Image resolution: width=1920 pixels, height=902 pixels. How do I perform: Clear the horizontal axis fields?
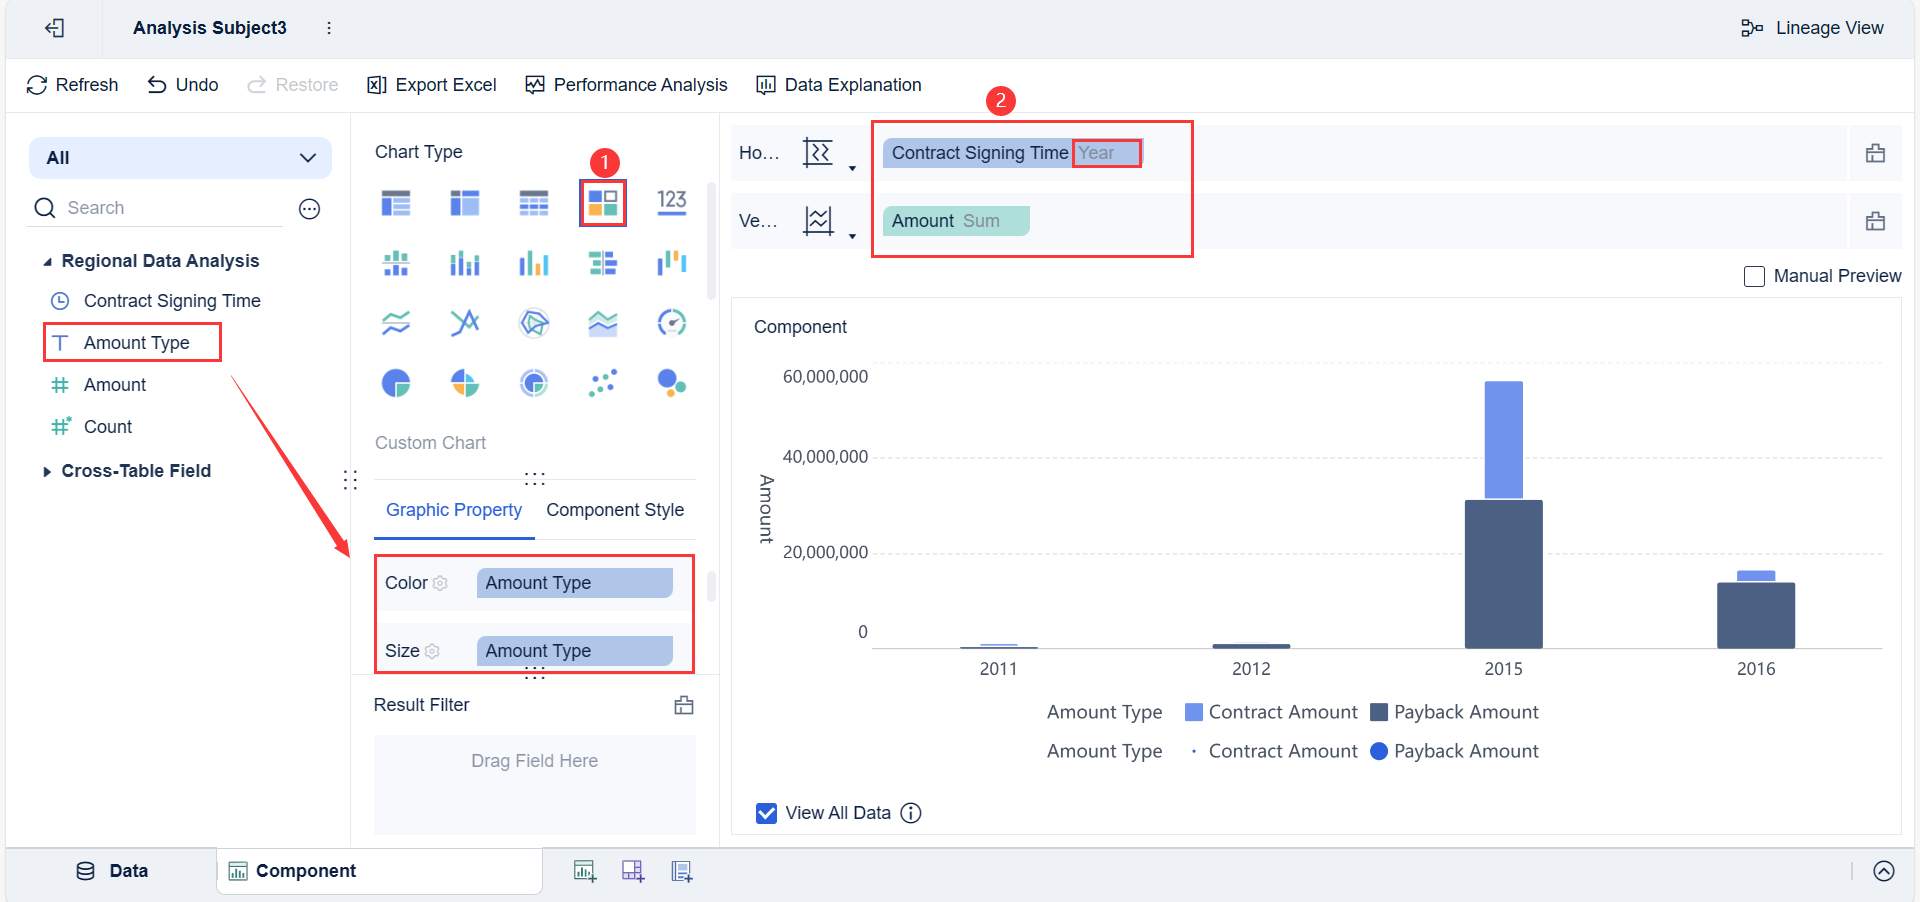[1876, 153]
